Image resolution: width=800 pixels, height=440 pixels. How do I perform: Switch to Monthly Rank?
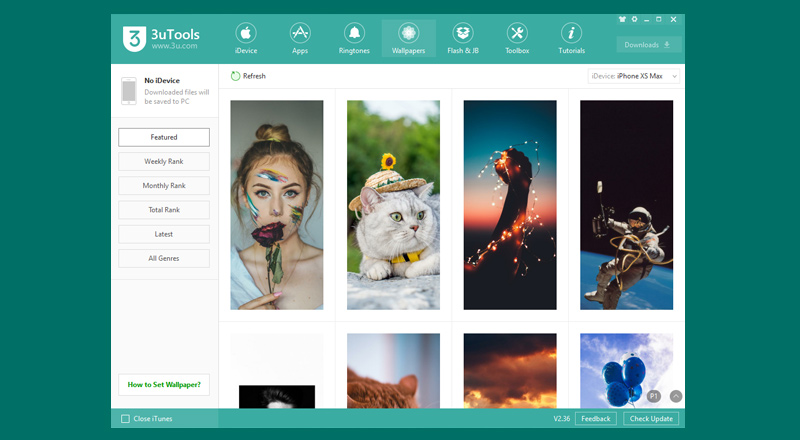pos(164,186)
